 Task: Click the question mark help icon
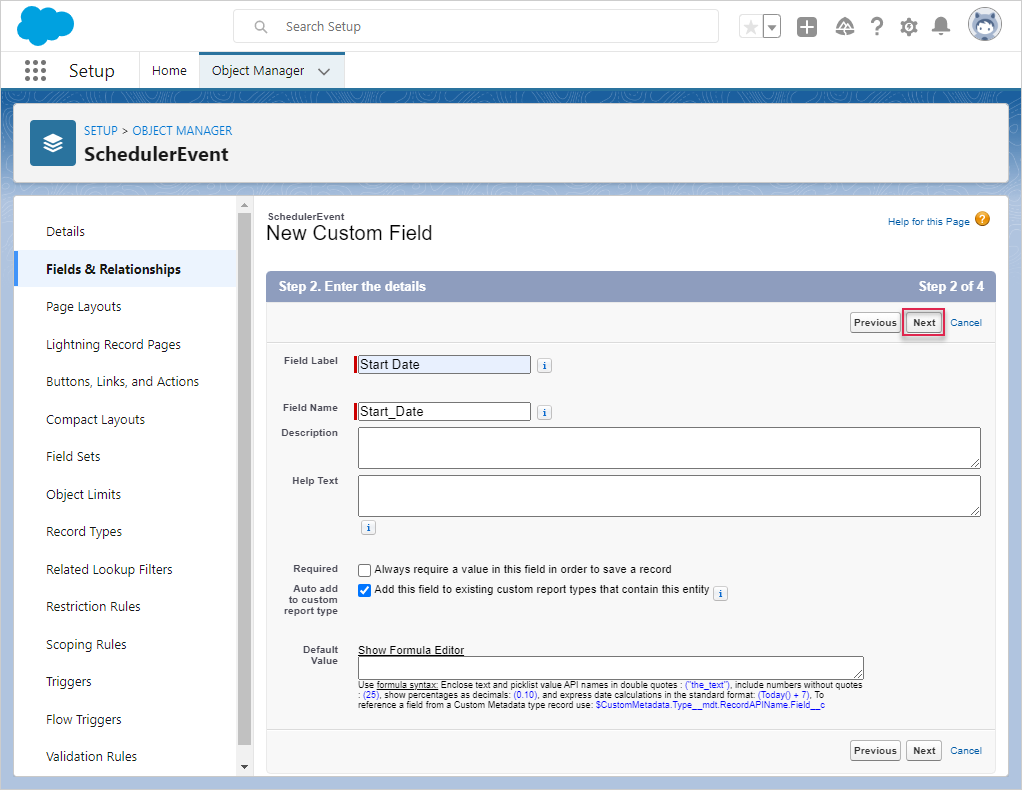pyautogui.click(x=876, y=27)
